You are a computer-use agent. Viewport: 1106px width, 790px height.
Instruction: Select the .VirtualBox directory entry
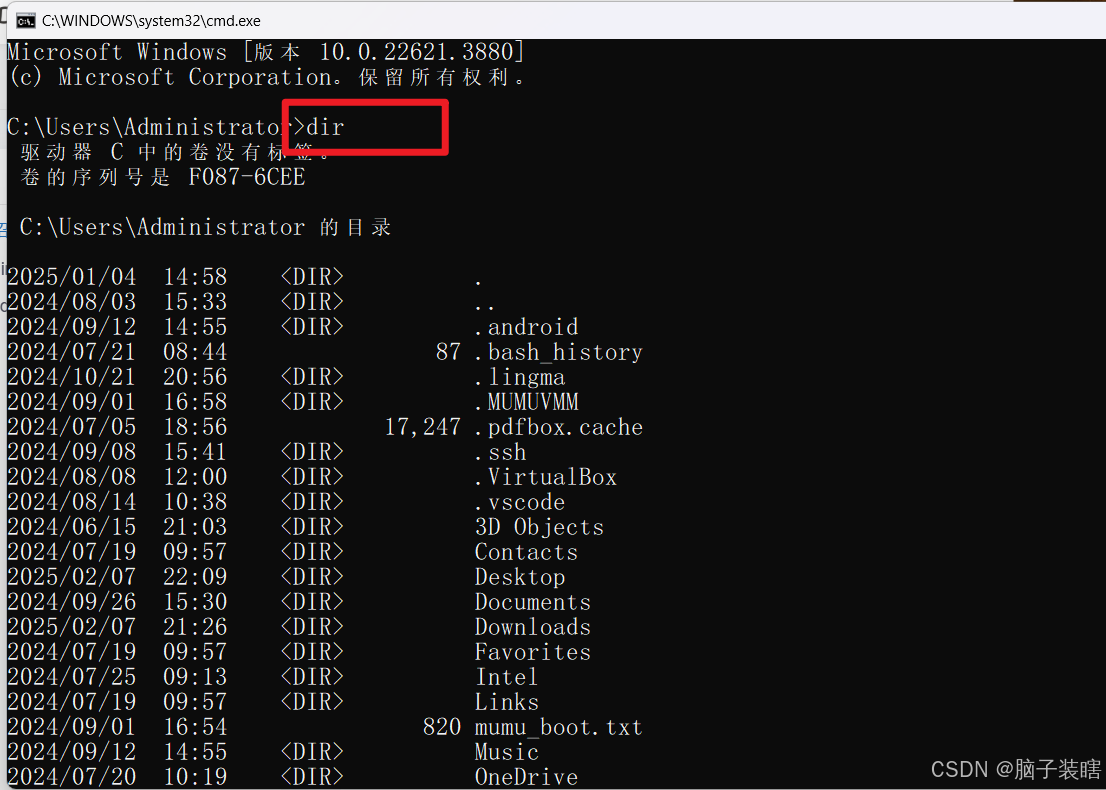[x=547, y=477]
